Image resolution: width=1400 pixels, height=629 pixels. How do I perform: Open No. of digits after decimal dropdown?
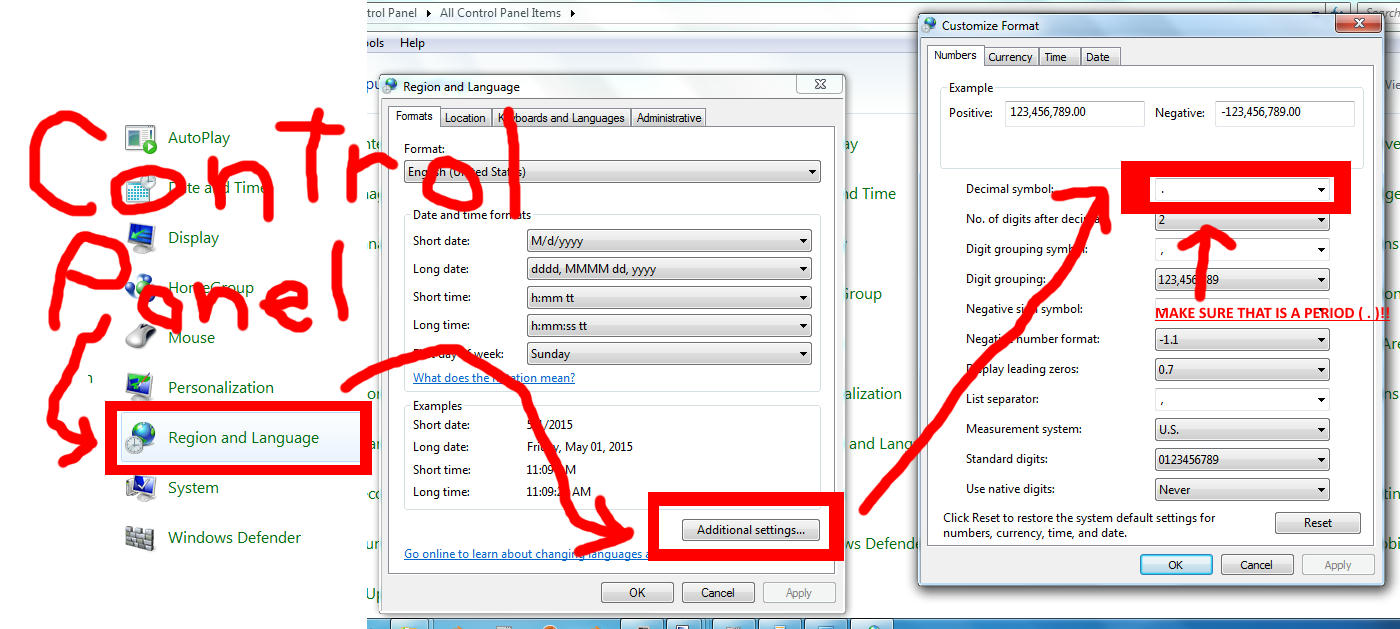click(1242, 219)
